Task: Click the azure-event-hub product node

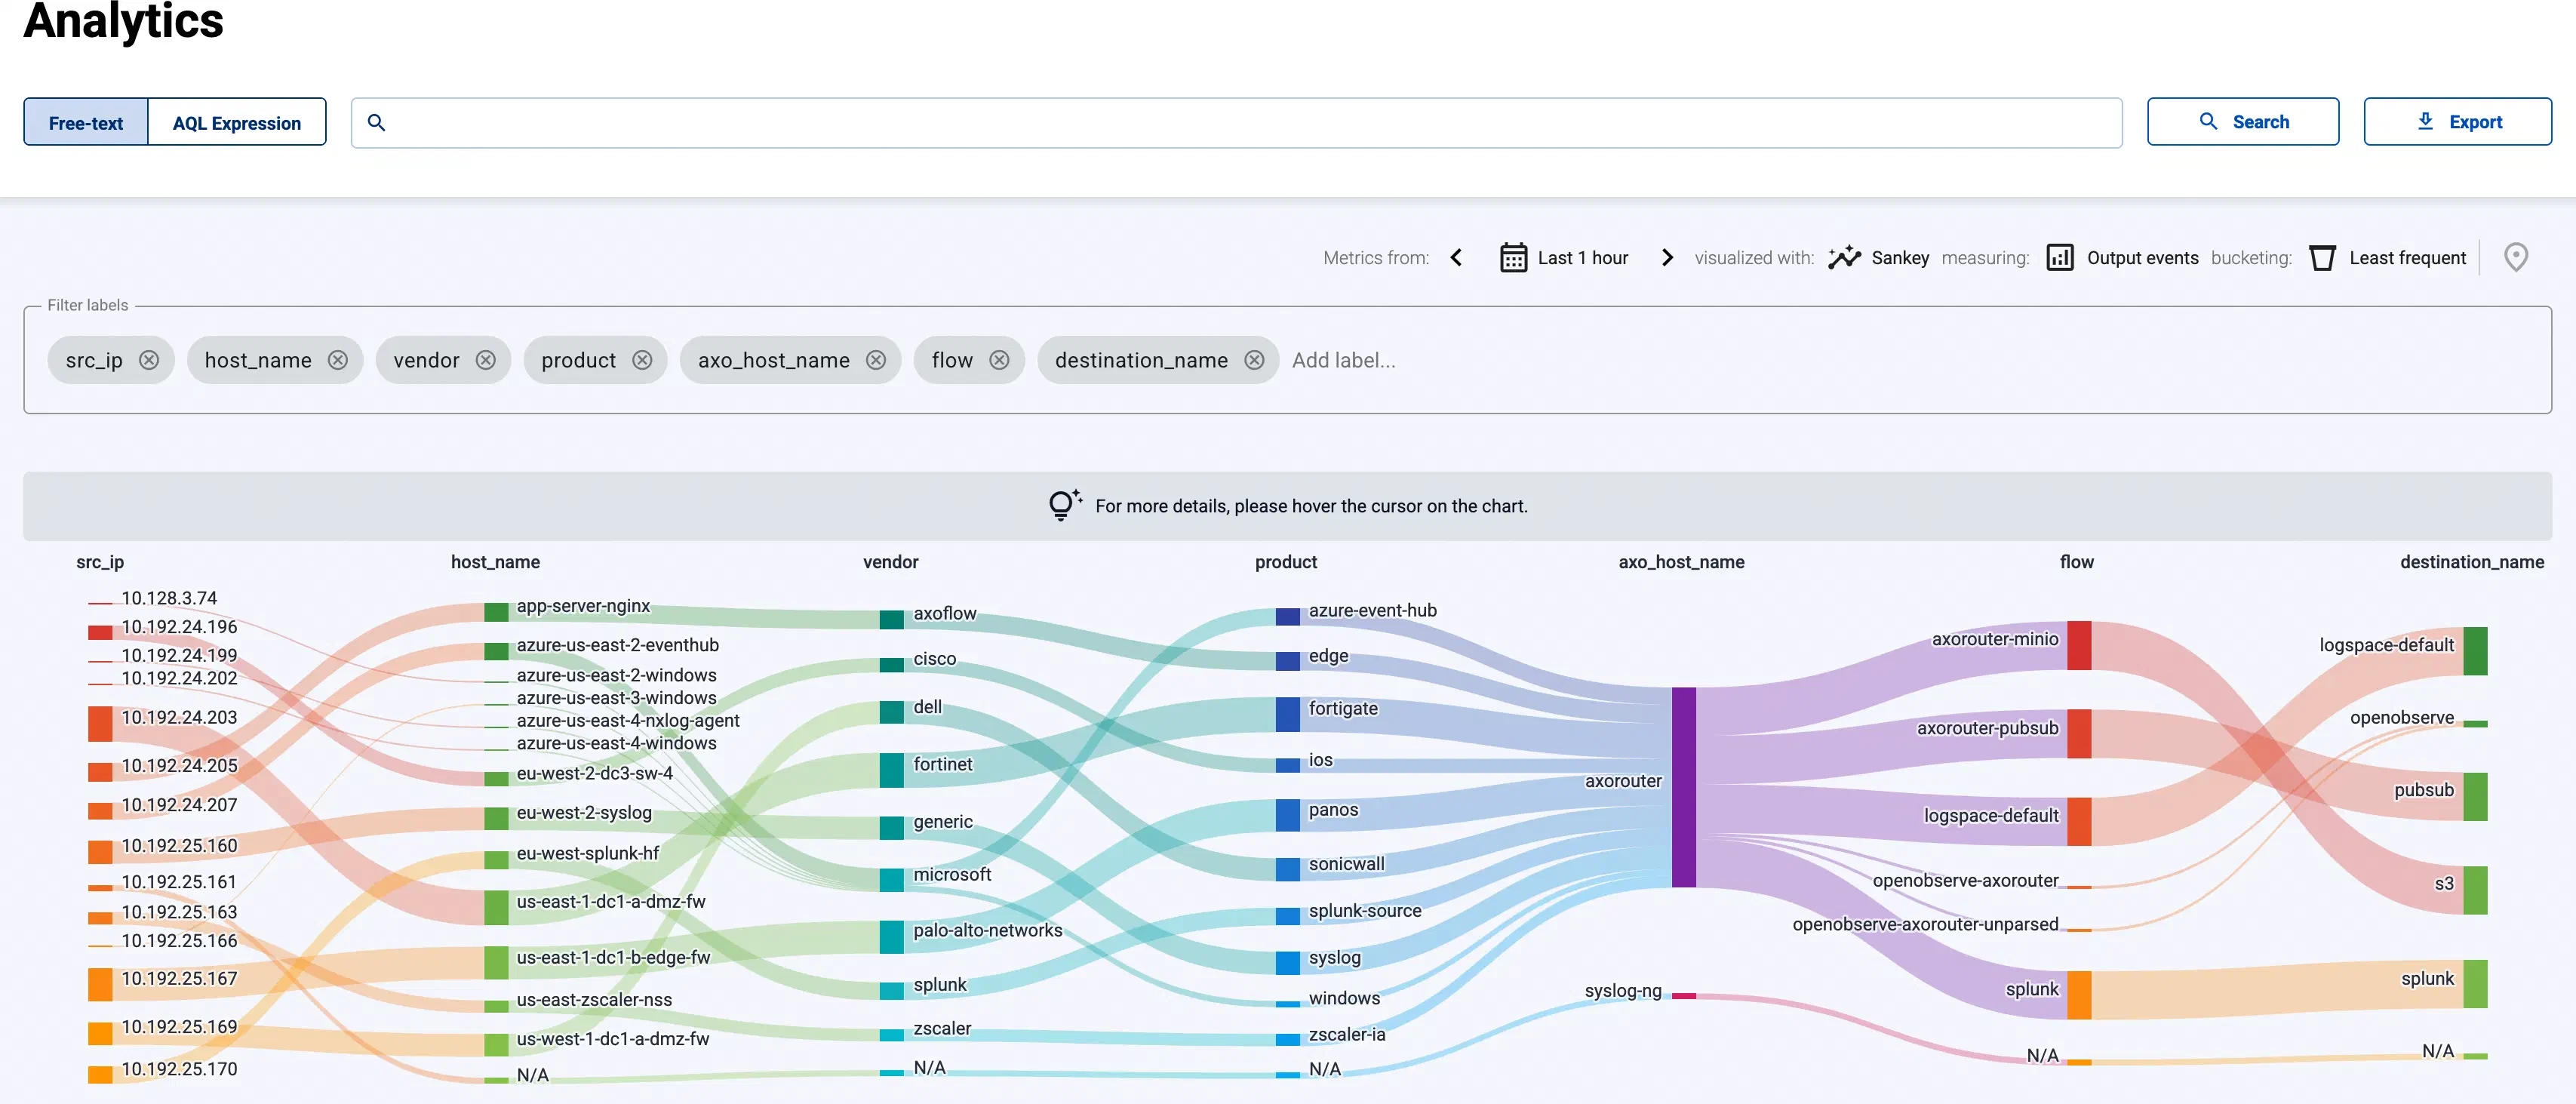Action: (x=1288, y=616)
